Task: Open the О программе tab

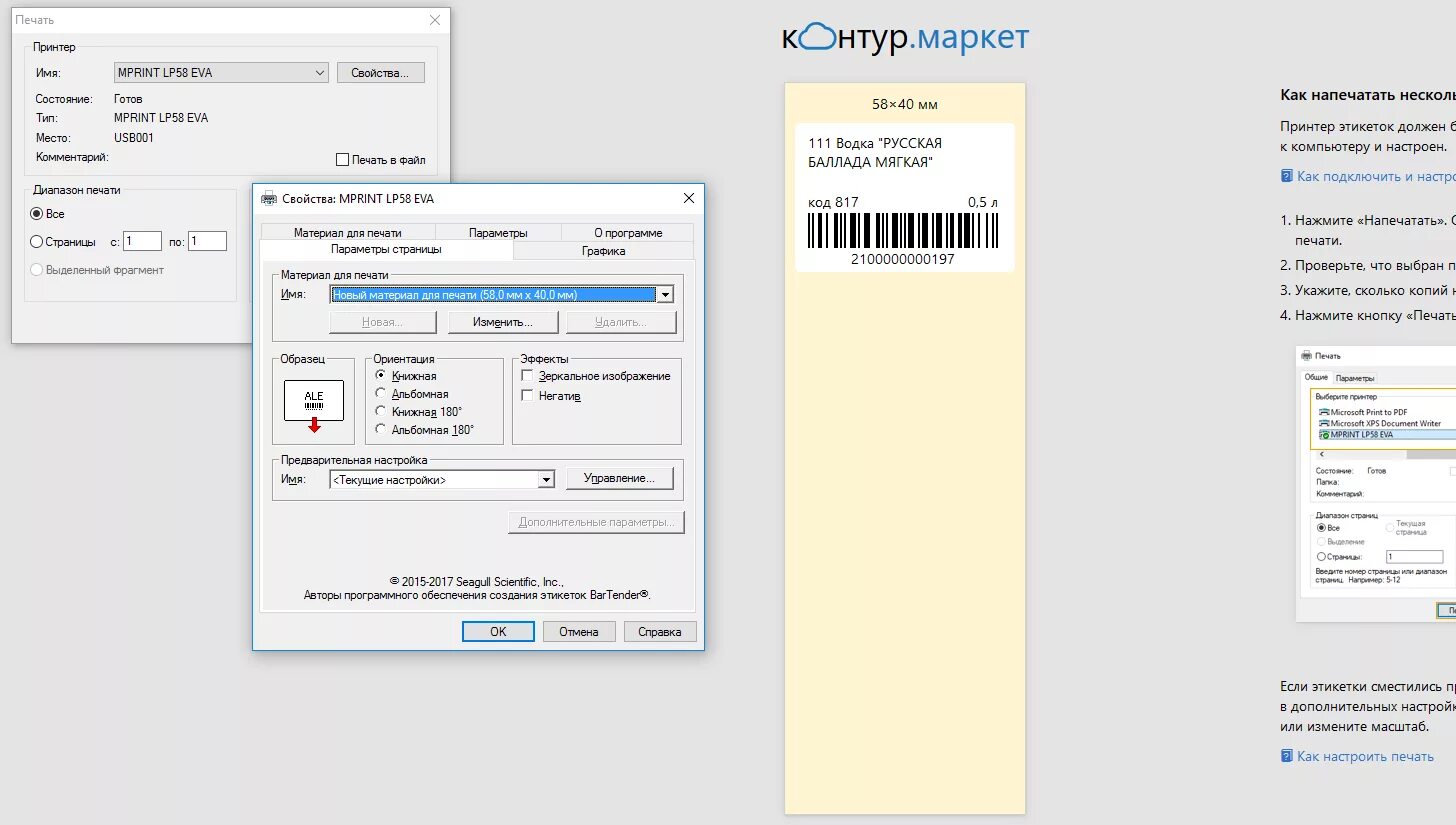Action: [628, 232]
